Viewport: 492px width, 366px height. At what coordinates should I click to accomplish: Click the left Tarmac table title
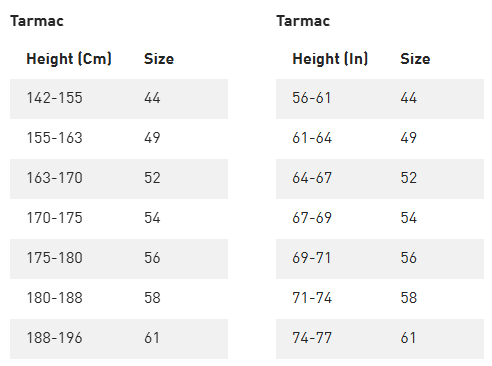click(37, 21)
